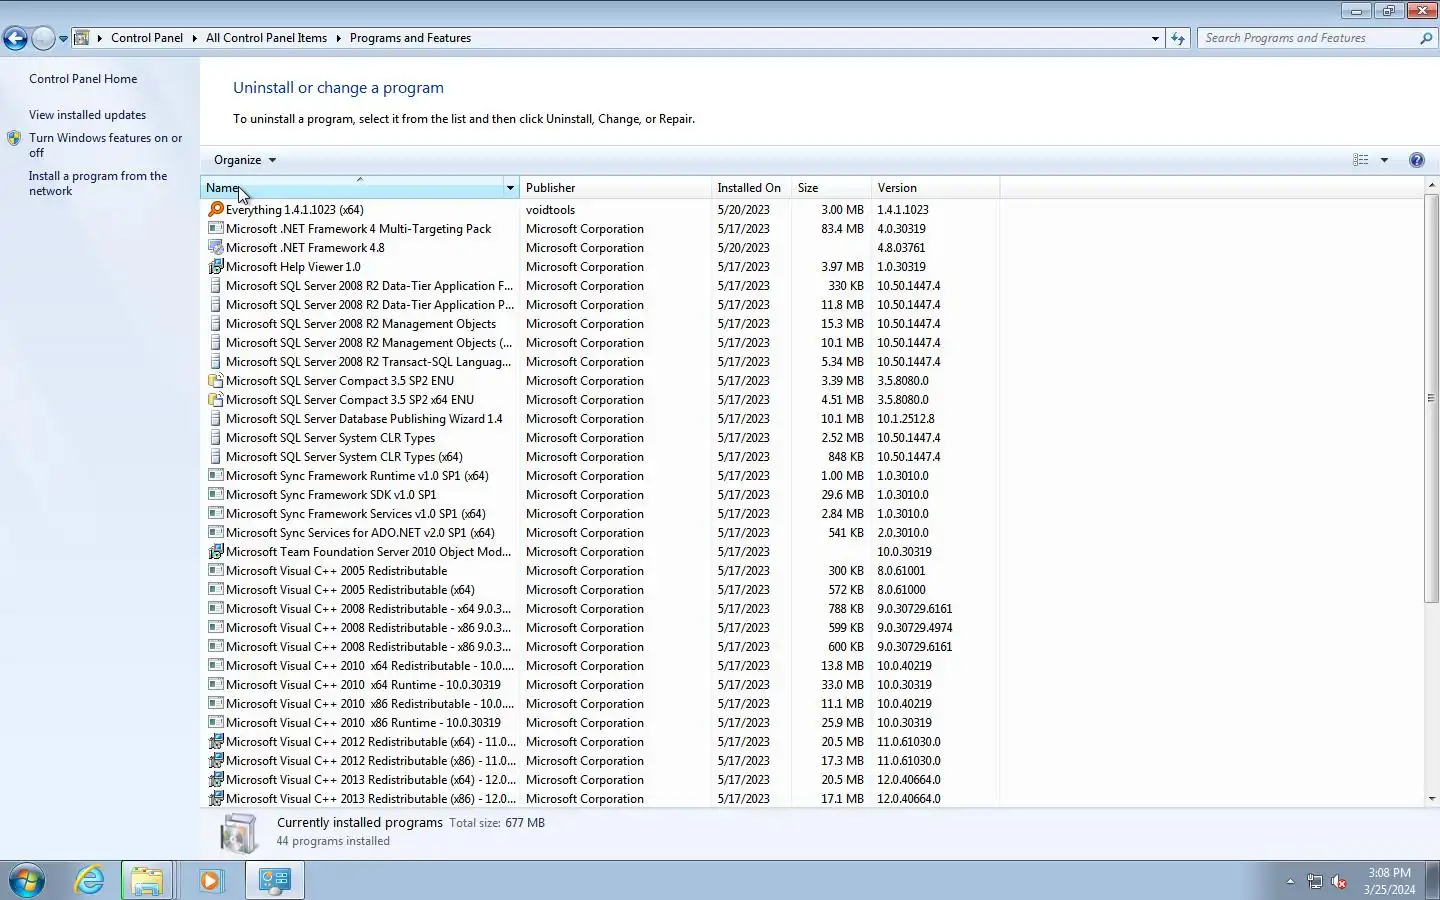Click the 83.4 MB size cell

click(842, 229)
